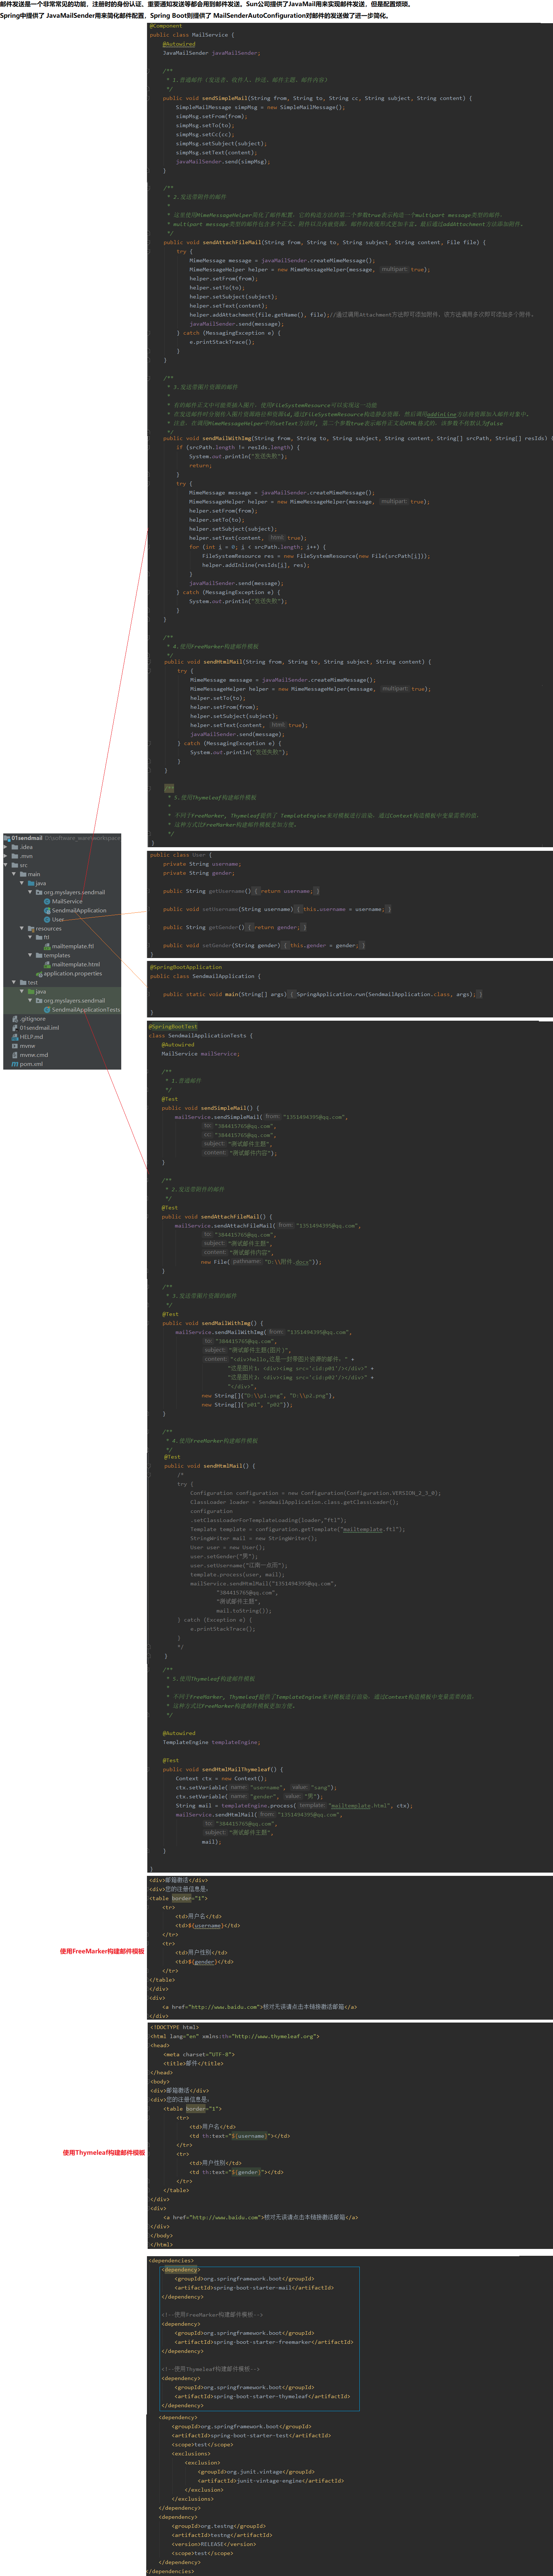Click the MailService class icon
Image resolution: width=553 pixels, height=2576 pixels.
[x=47, y=901]
